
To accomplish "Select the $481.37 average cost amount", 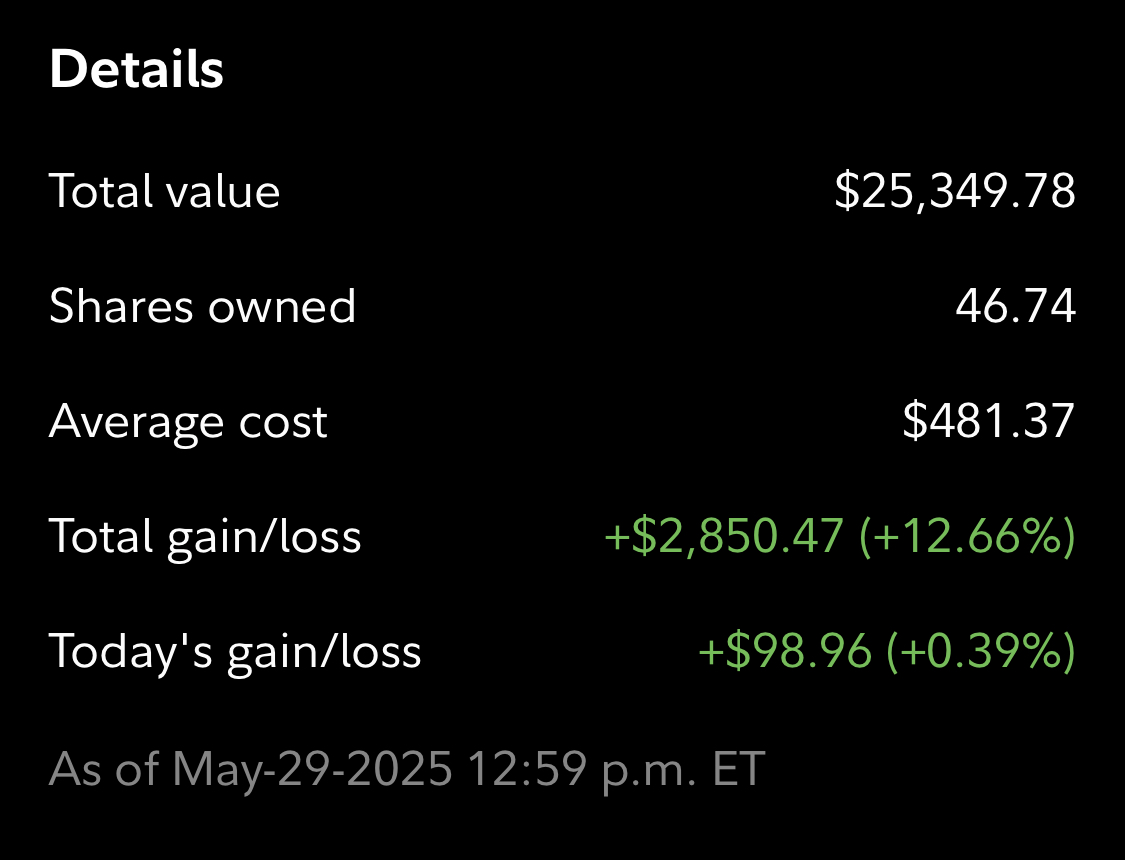I will coord(989,420).
